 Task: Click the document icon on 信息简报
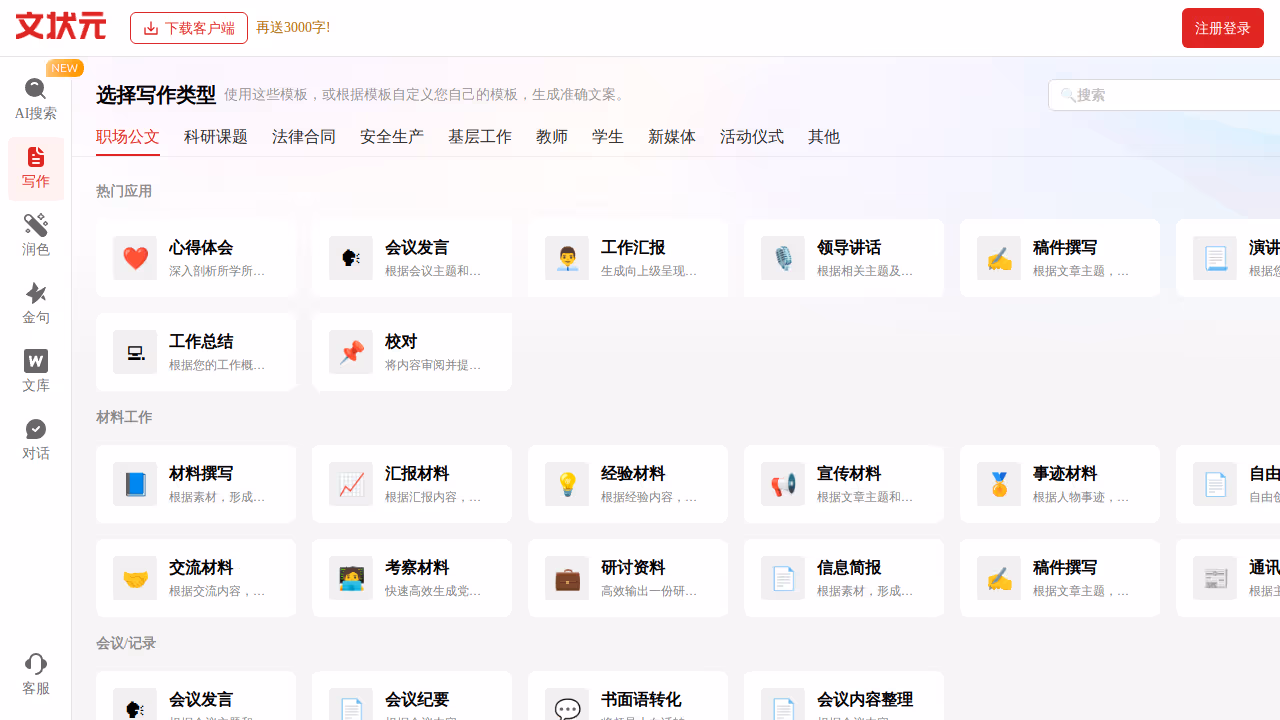[783, 578]
